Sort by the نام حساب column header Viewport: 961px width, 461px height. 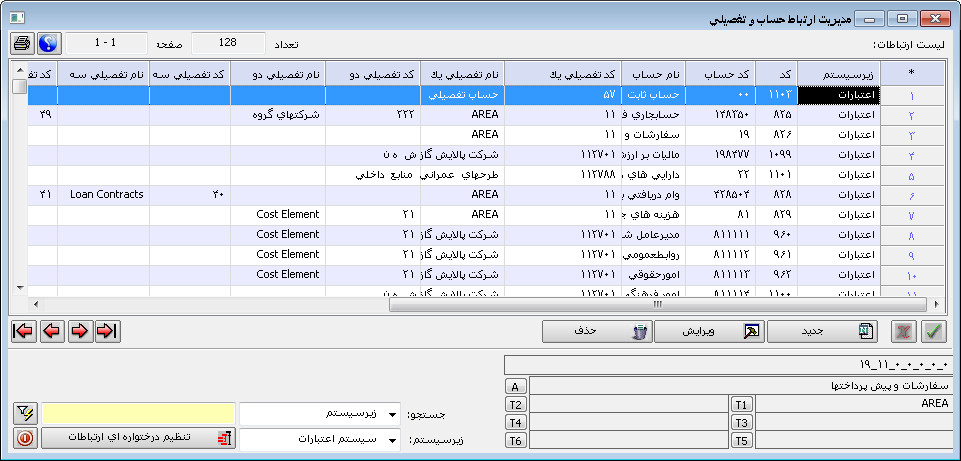click(x=661, y=74)
